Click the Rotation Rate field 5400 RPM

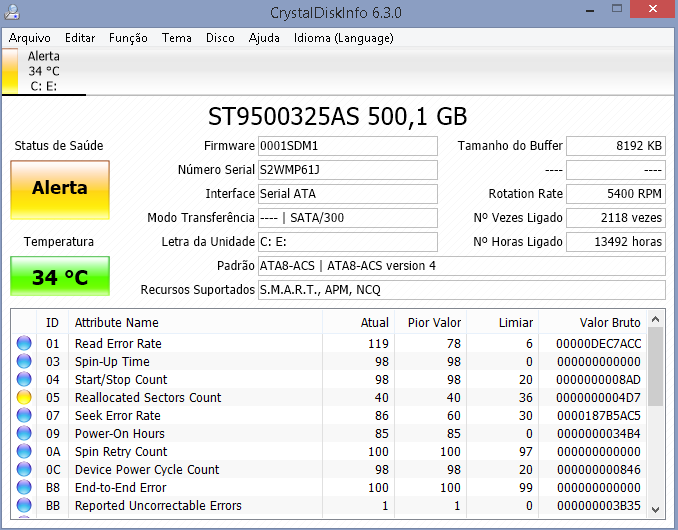click(x=616, y=194)
